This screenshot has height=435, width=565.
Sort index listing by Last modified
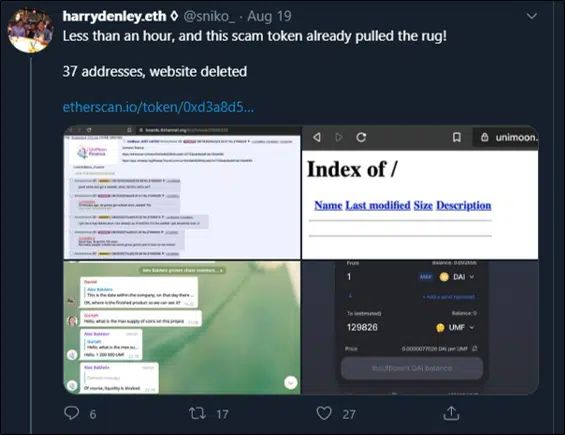378,205
